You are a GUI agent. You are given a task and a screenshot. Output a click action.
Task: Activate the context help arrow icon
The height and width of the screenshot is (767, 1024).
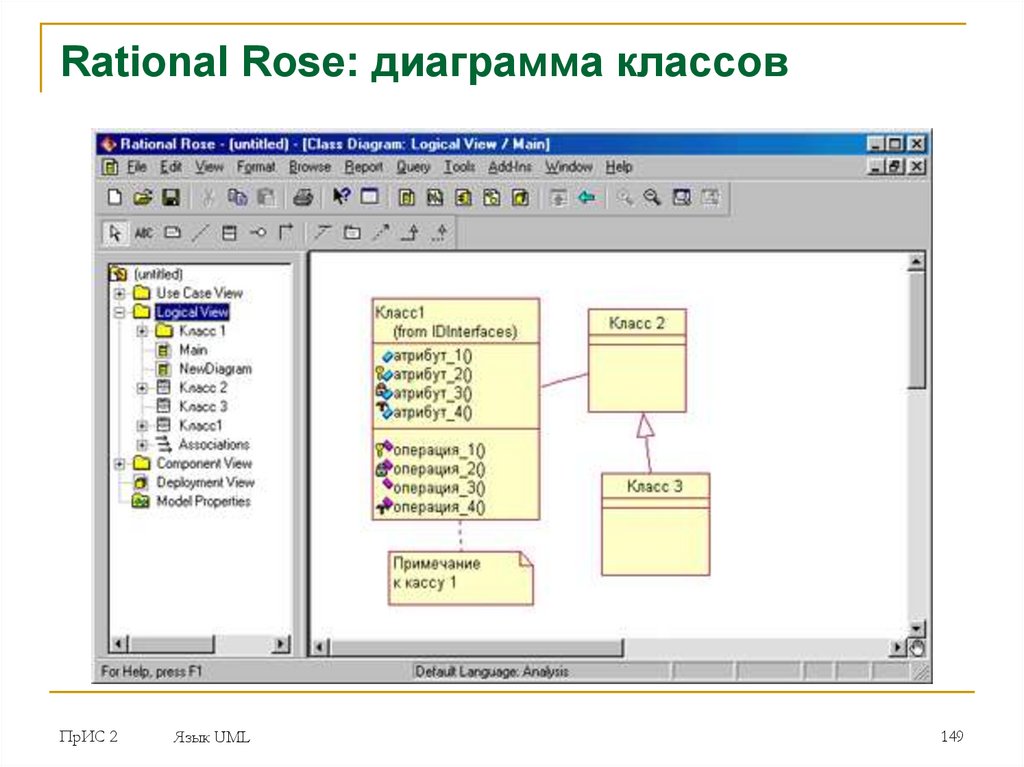point(341,196)
